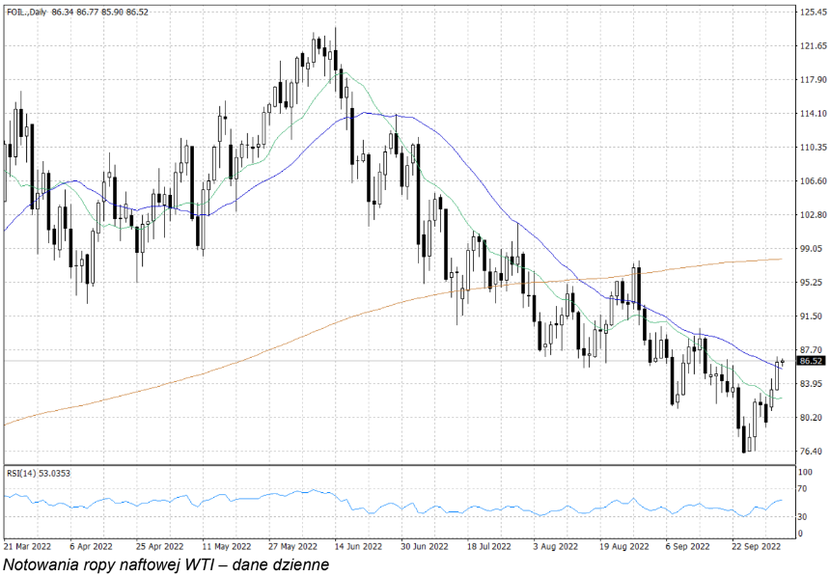830x577 pixels.
Task: Click the 125.45 price axis label
Action: click(x=812, y=12)
